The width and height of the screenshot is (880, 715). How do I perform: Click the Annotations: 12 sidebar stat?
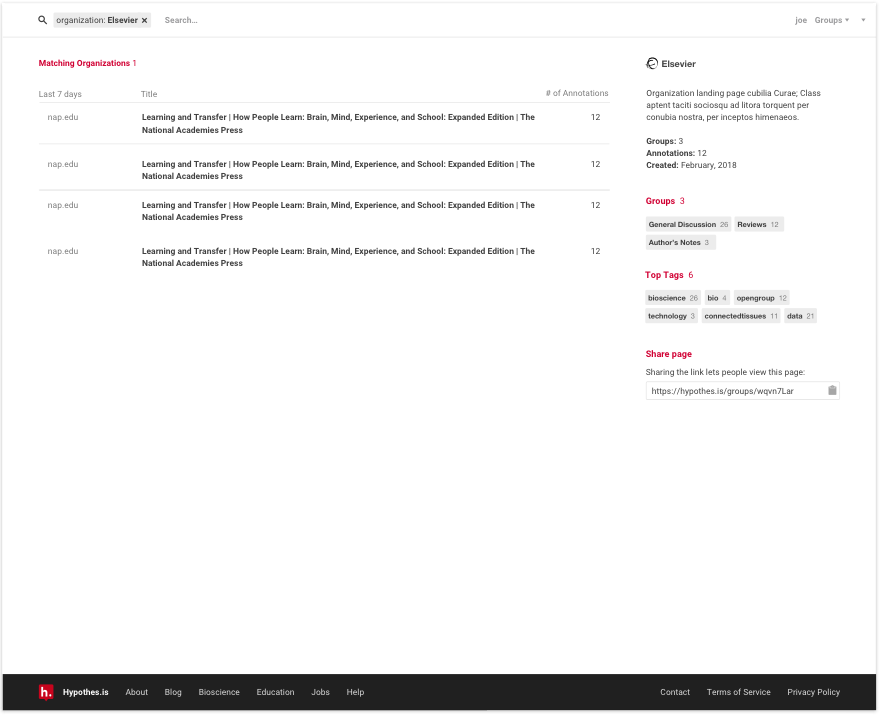(x=676, y=153)
